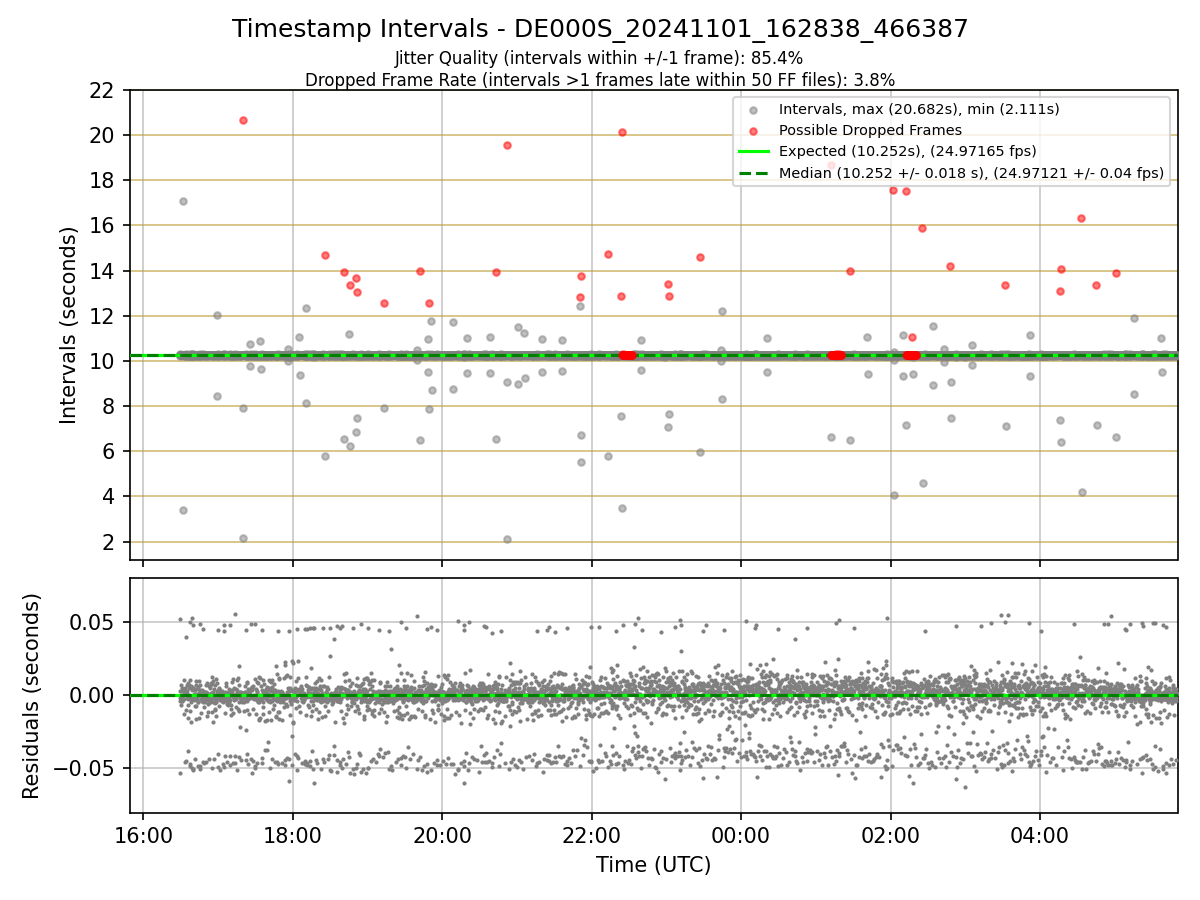Viewport: 1200px width, 900px height.
Task: Click the '18' tick on the intervals axis
Action: [102, 180]
